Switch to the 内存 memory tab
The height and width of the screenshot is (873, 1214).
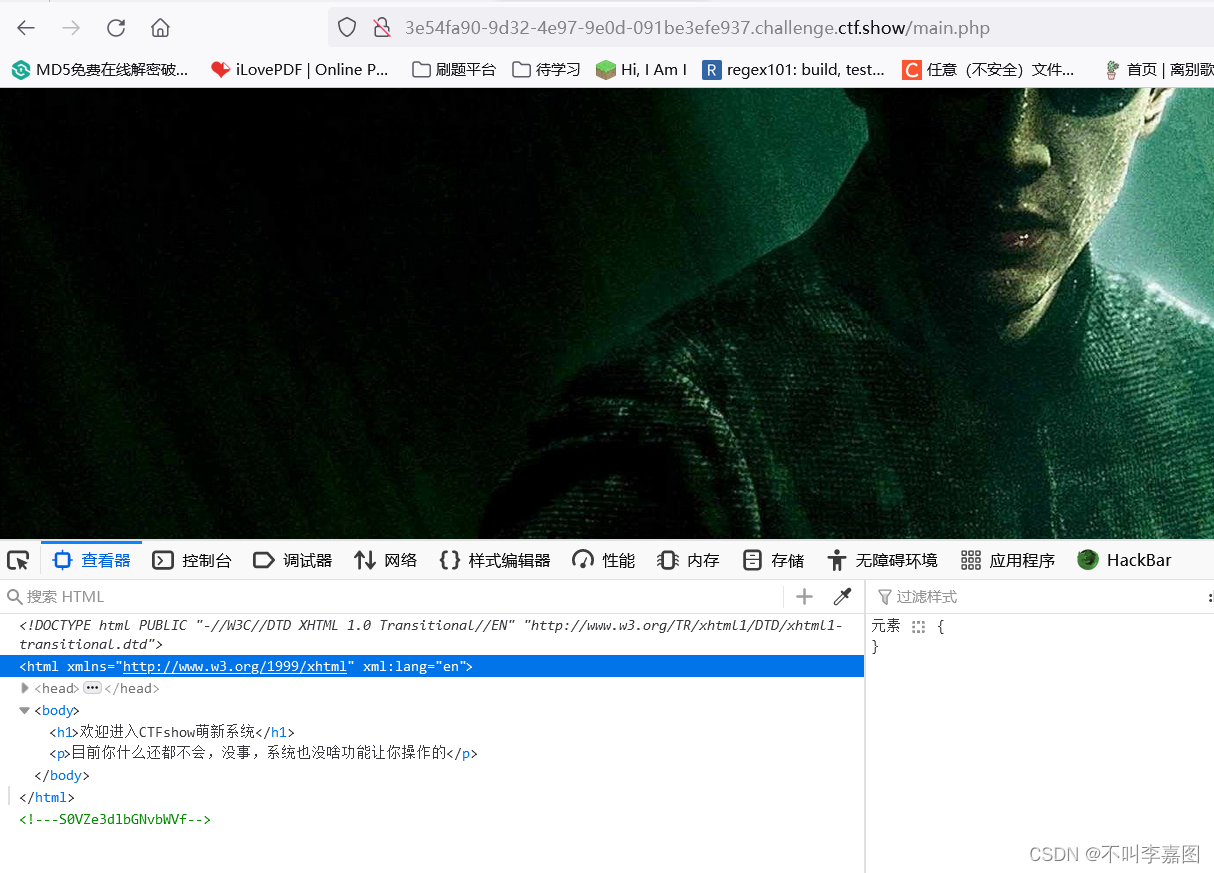point(689,560)
